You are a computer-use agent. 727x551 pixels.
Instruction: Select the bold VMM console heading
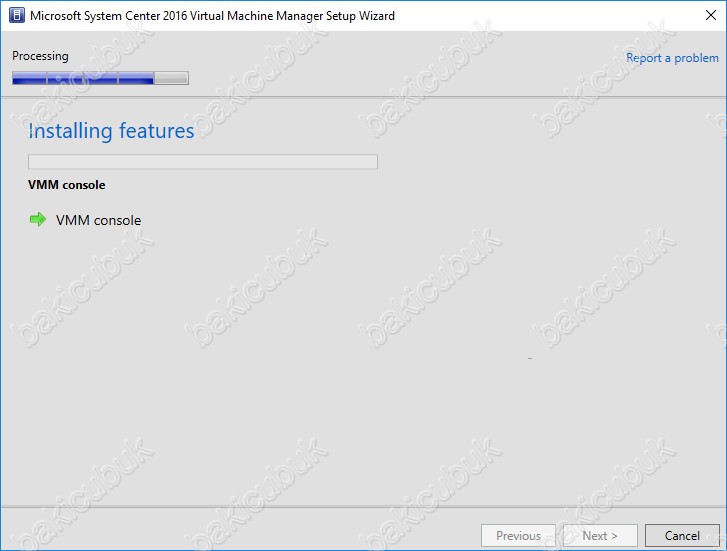click(67, 185)
